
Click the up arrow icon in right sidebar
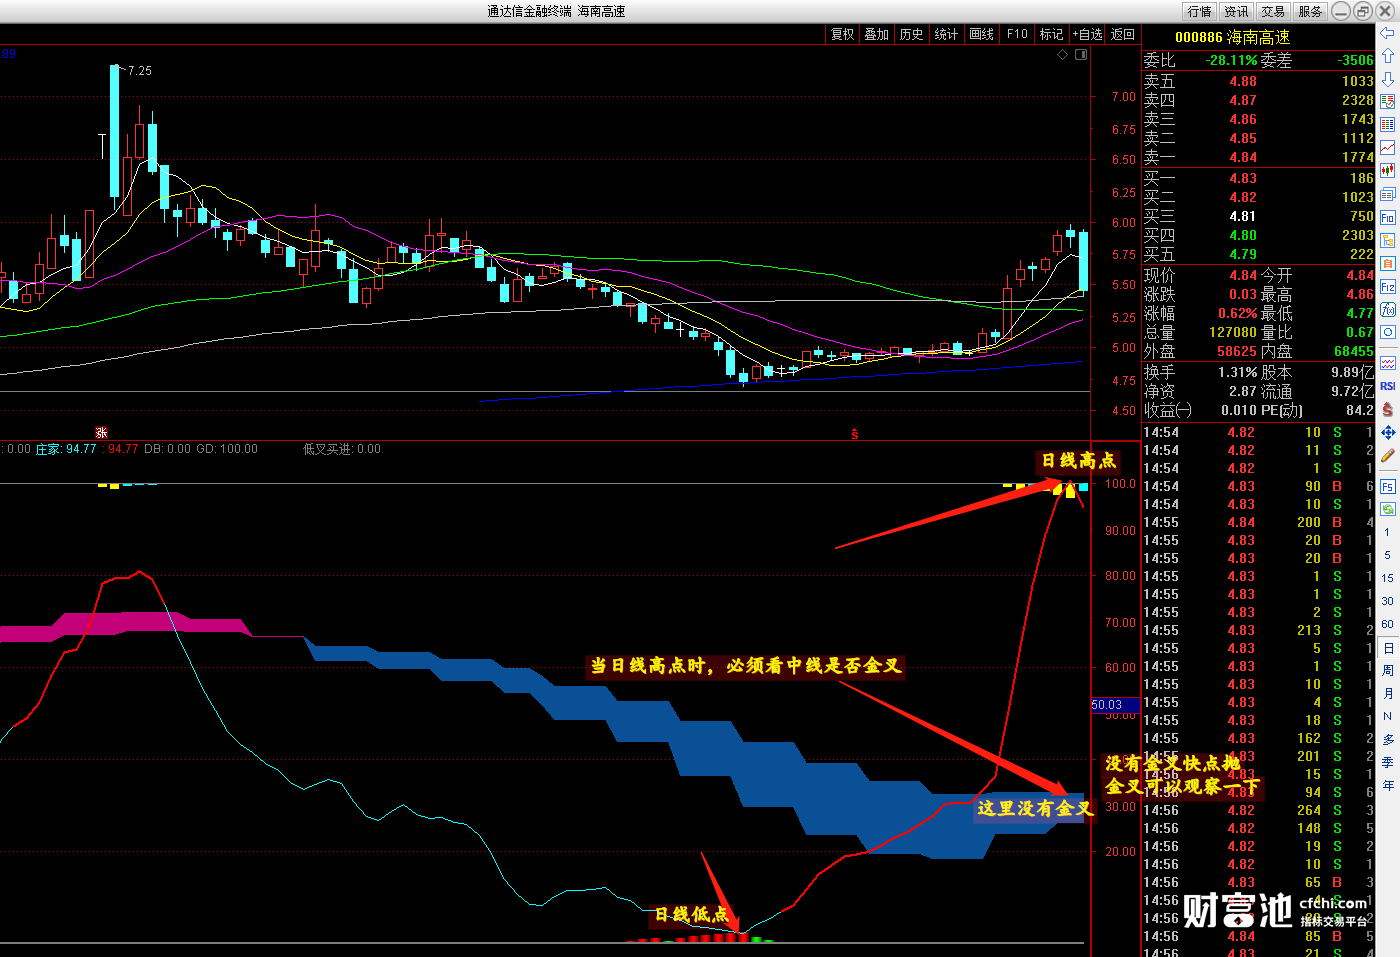[x=1387, y=56]
